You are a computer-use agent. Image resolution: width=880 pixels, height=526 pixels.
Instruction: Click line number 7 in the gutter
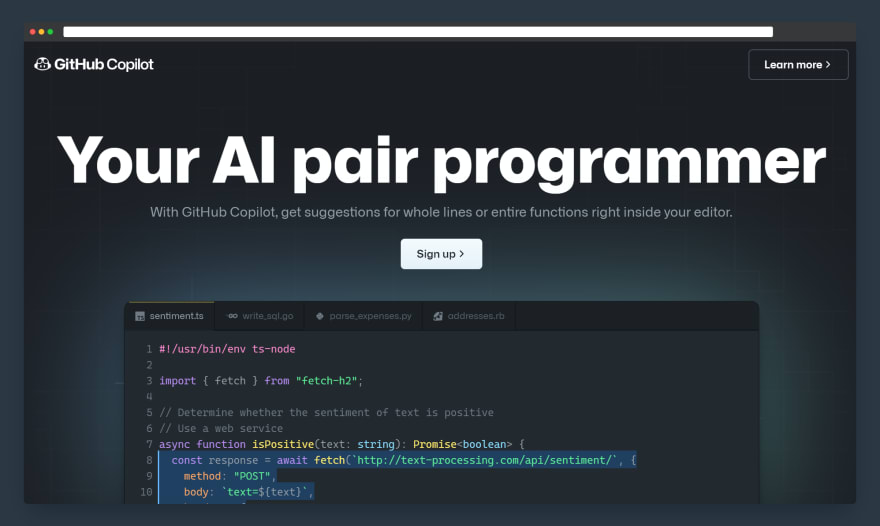(149, 444)
